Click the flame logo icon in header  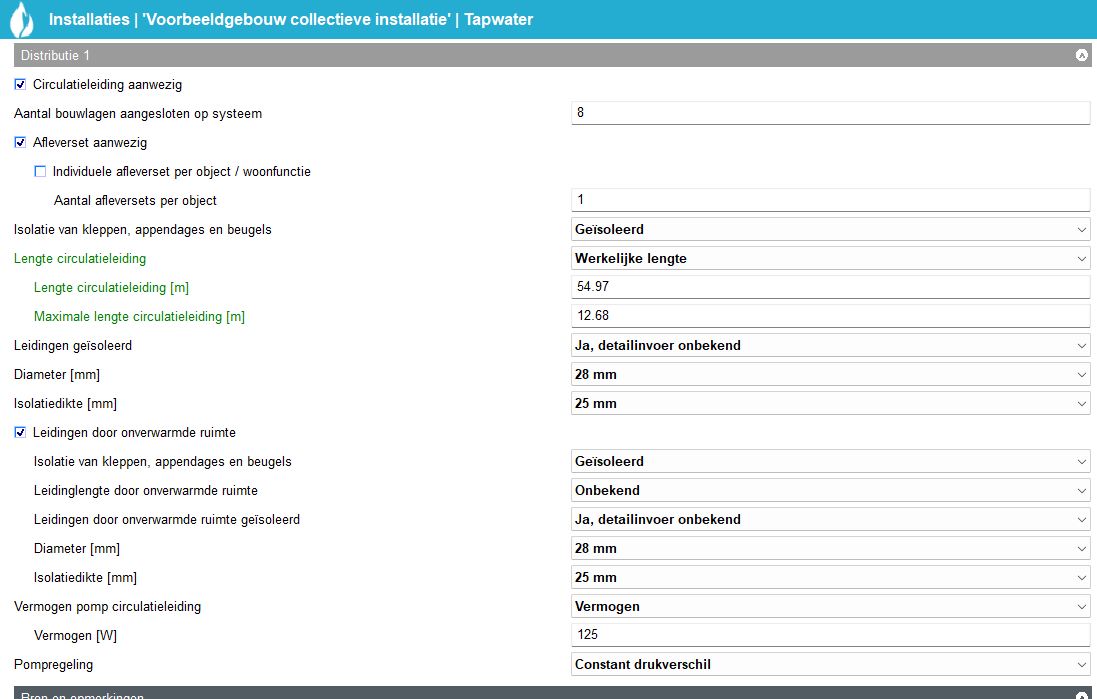[21, 19]
